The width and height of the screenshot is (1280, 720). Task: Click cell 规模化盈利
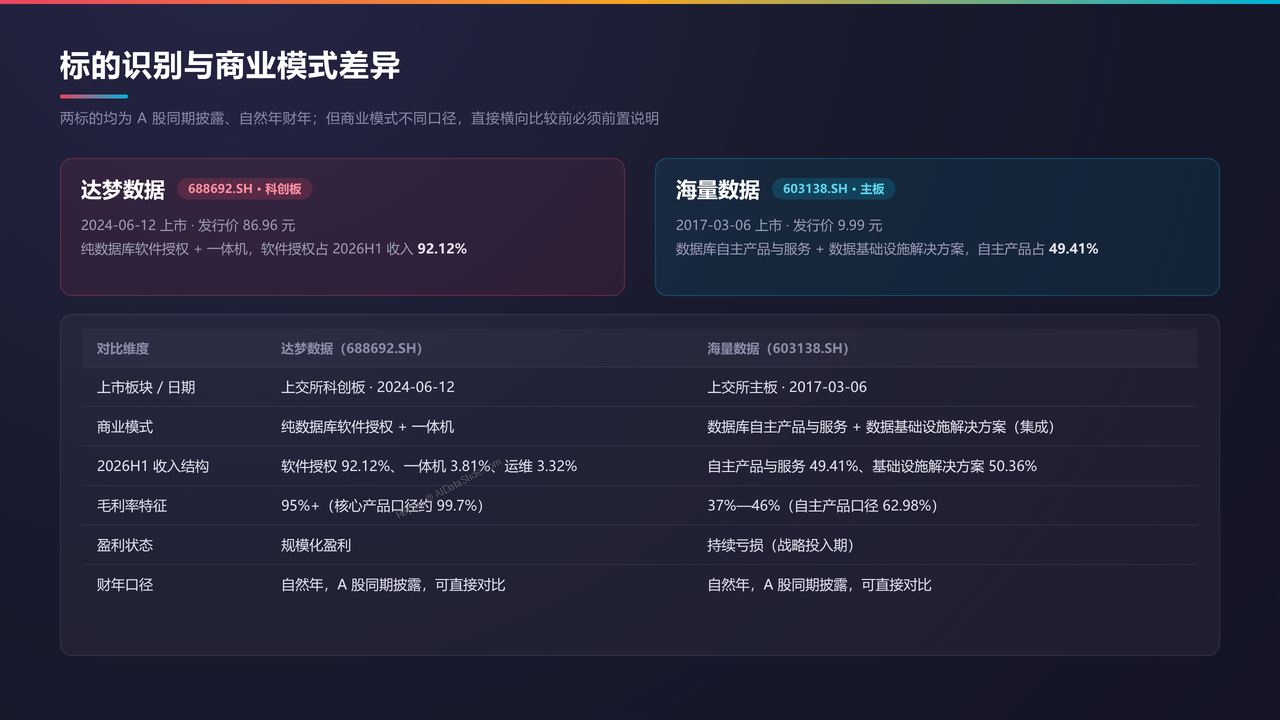coord(316,545)
